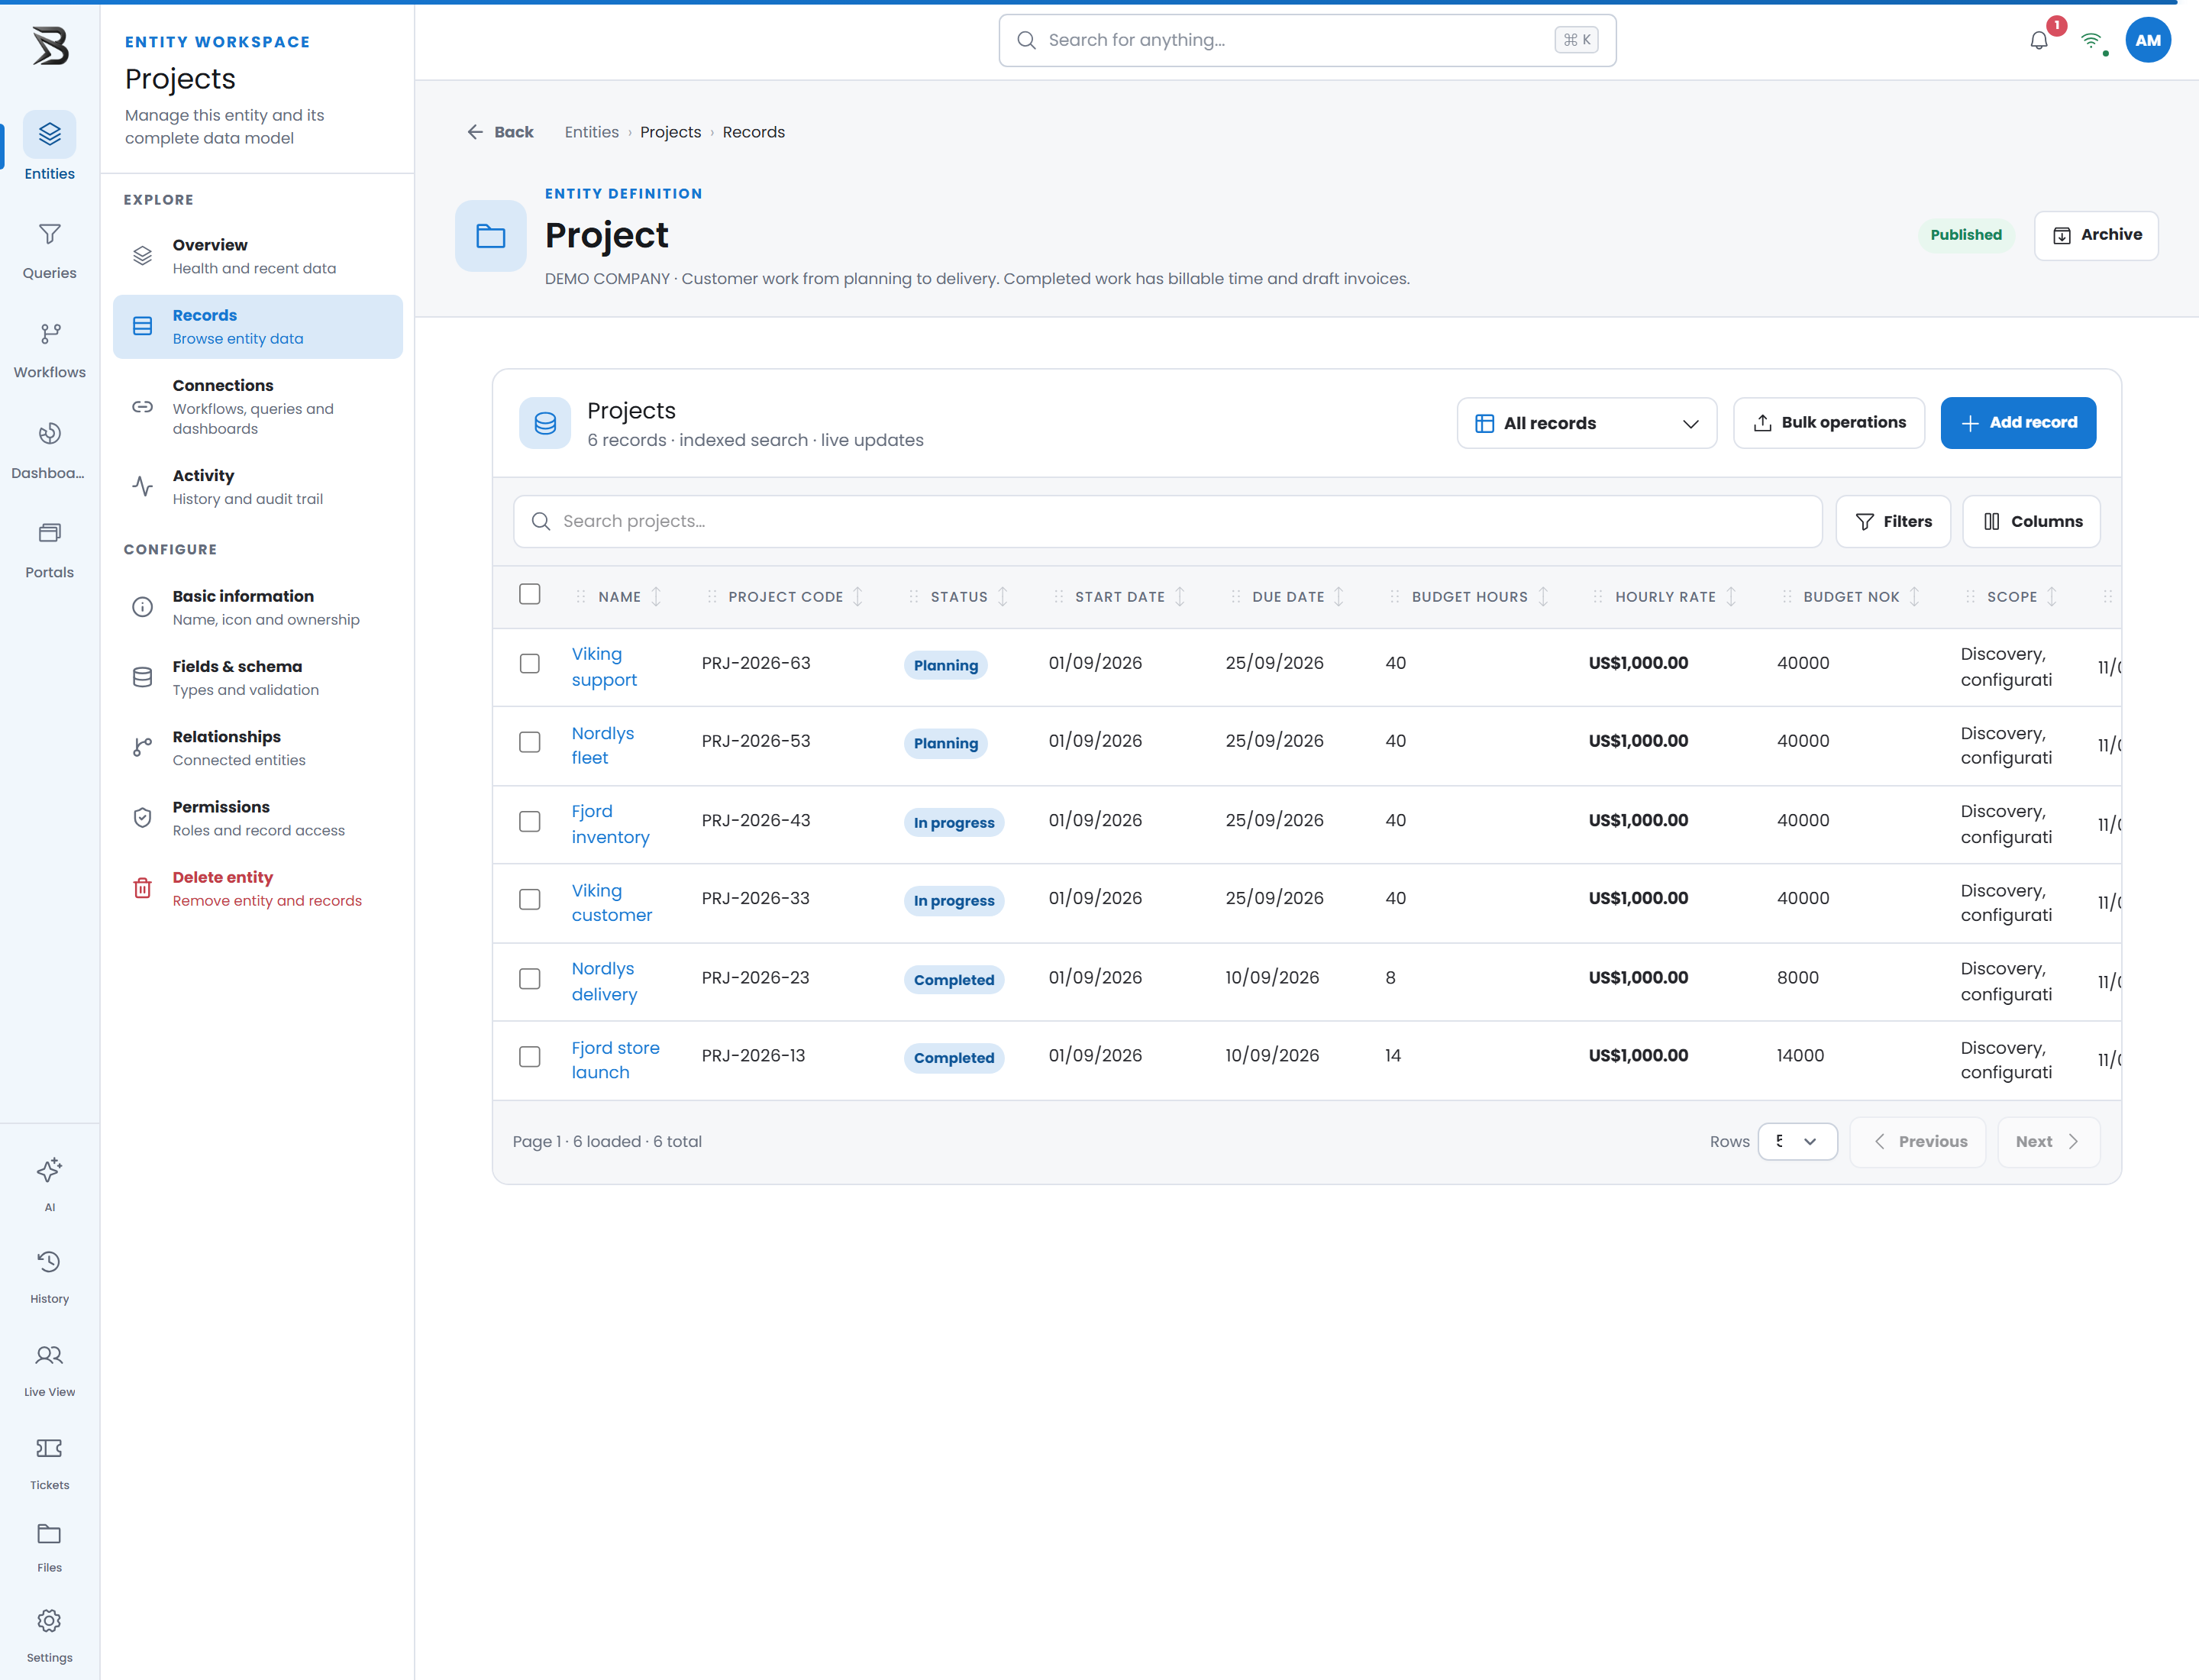Select the Fjord inventory row checkbox
This screenshot has height=1680, width=2199.
pos(530,821)
